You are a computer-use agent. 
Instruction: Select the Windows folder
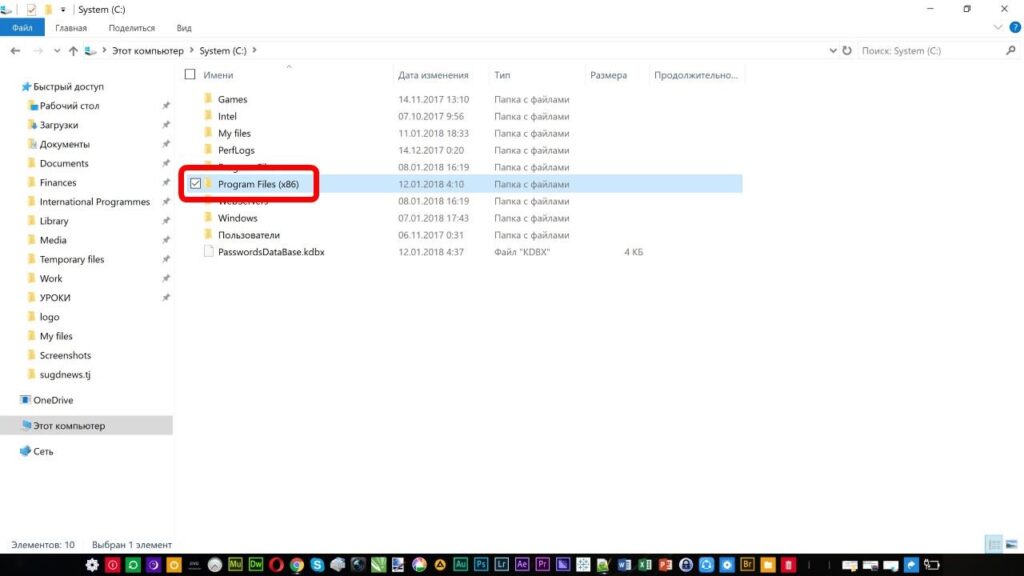[x=238, y=218]
